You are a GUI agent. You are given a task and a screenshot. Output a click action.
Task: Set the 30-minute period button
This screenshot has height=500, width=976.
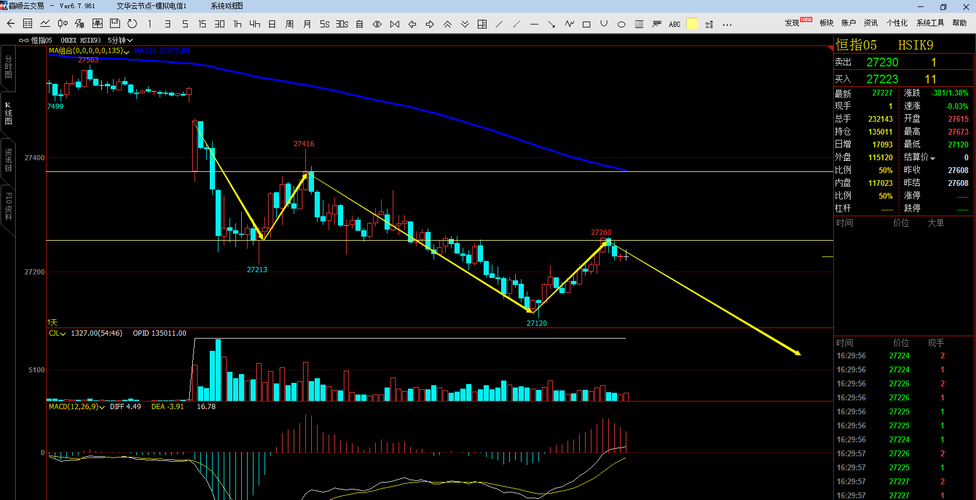pos(220,24)
